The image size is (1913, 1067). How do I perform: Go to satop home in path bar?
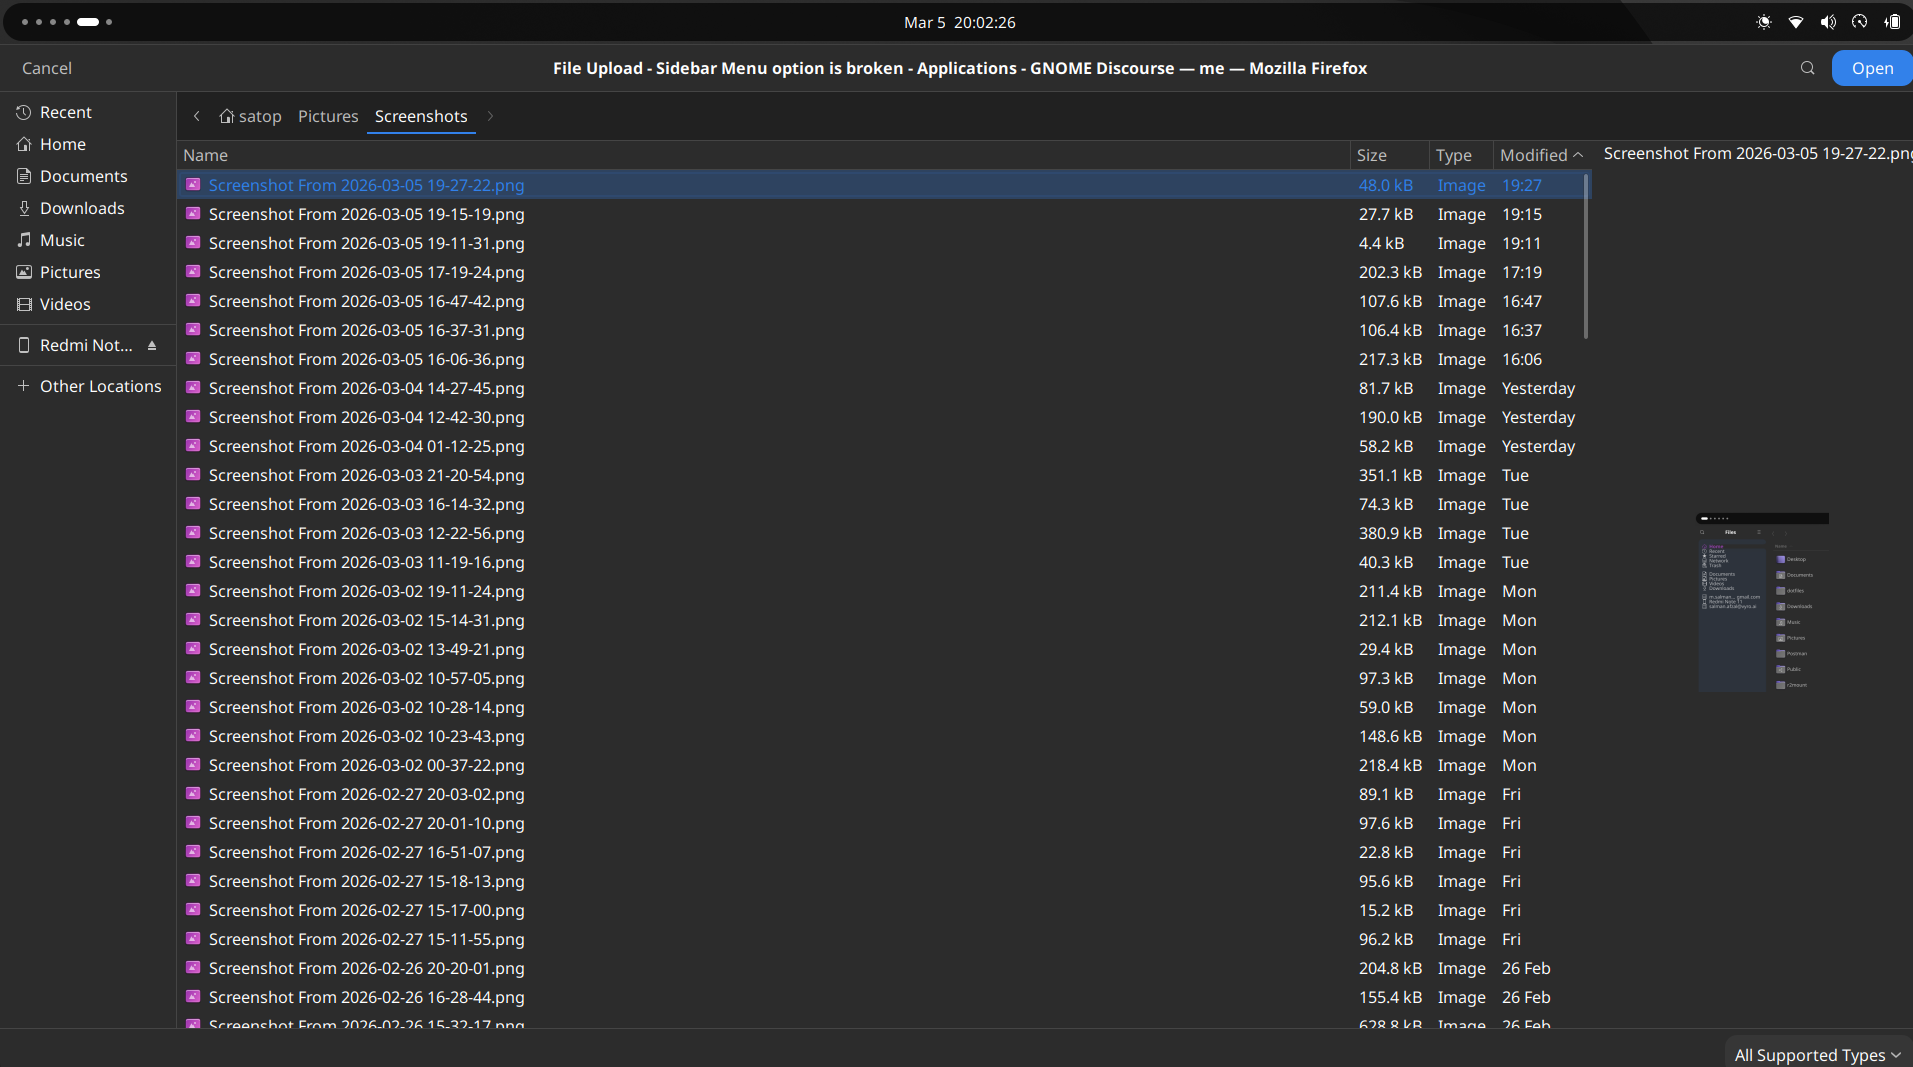tap(251, 116)
